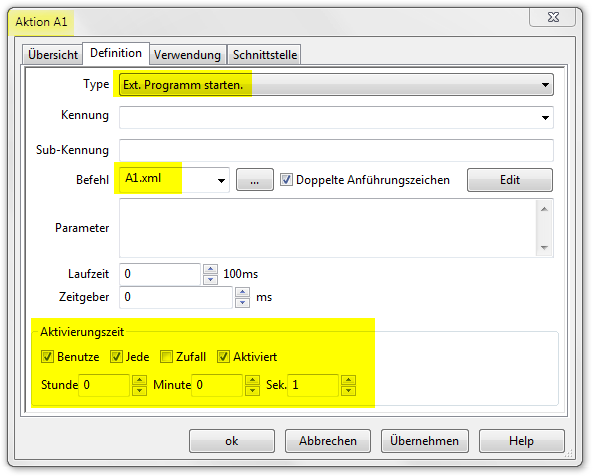
Task: Enable the Zufall checkbox
Action: 166,357
